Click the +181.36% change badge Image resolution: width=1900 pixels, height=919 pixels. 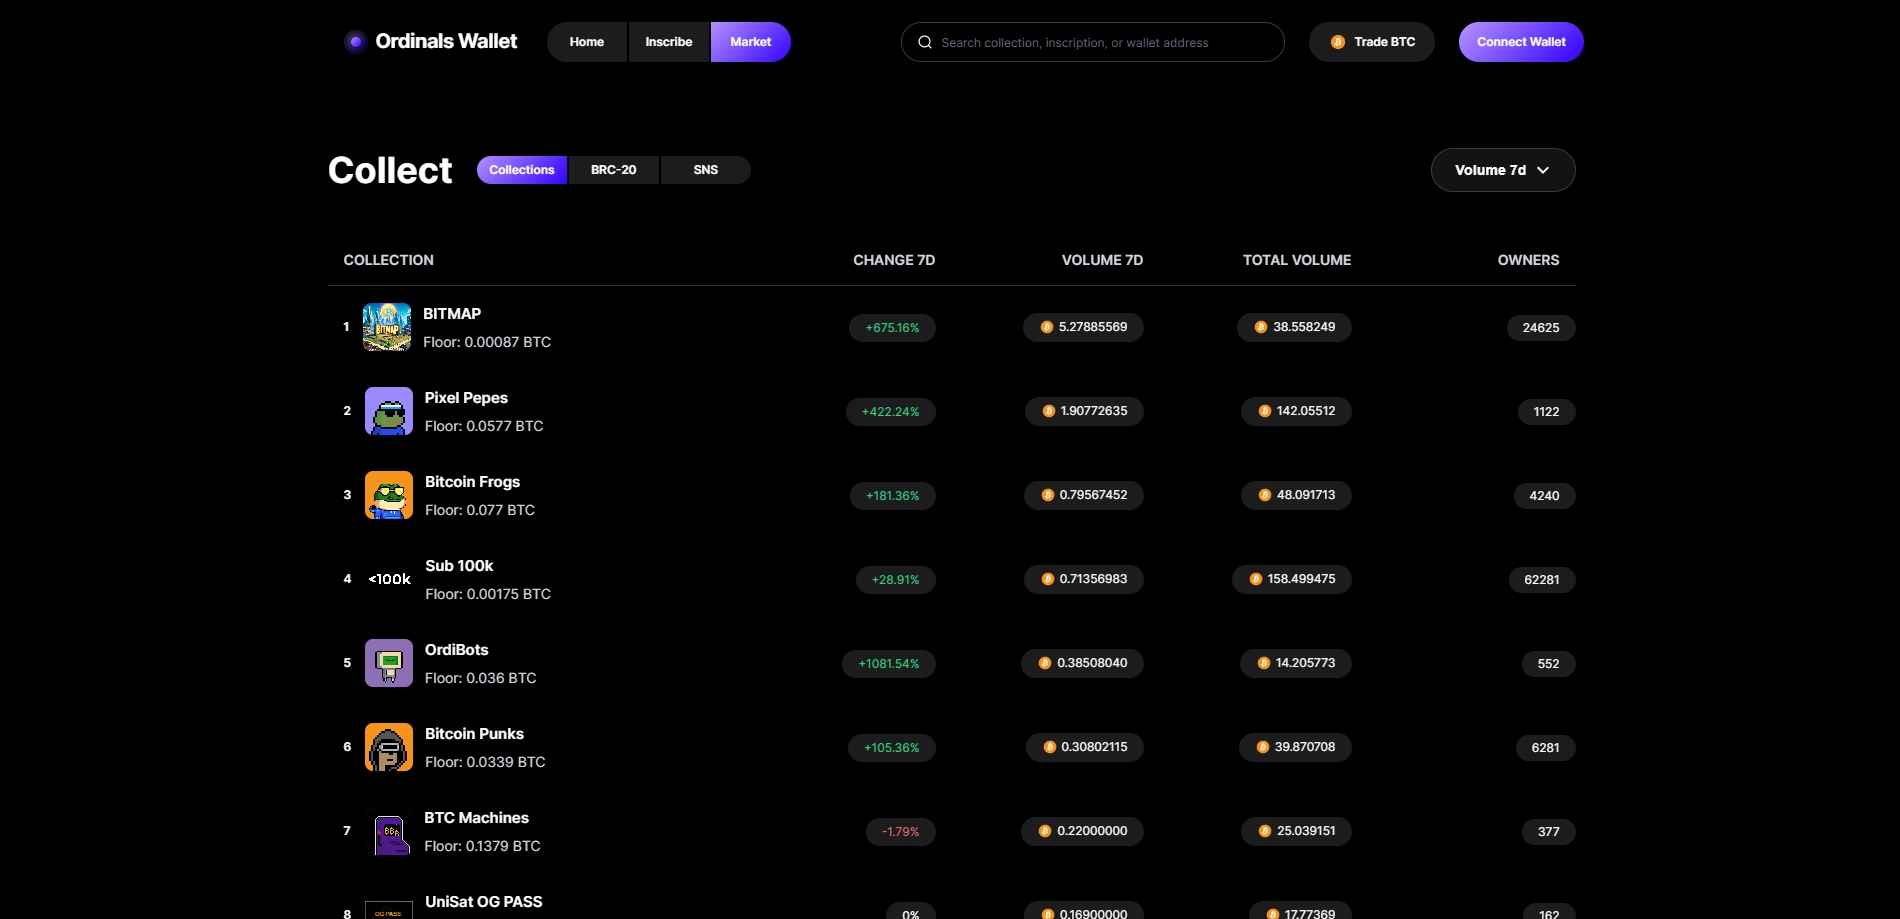click(893, 495)
